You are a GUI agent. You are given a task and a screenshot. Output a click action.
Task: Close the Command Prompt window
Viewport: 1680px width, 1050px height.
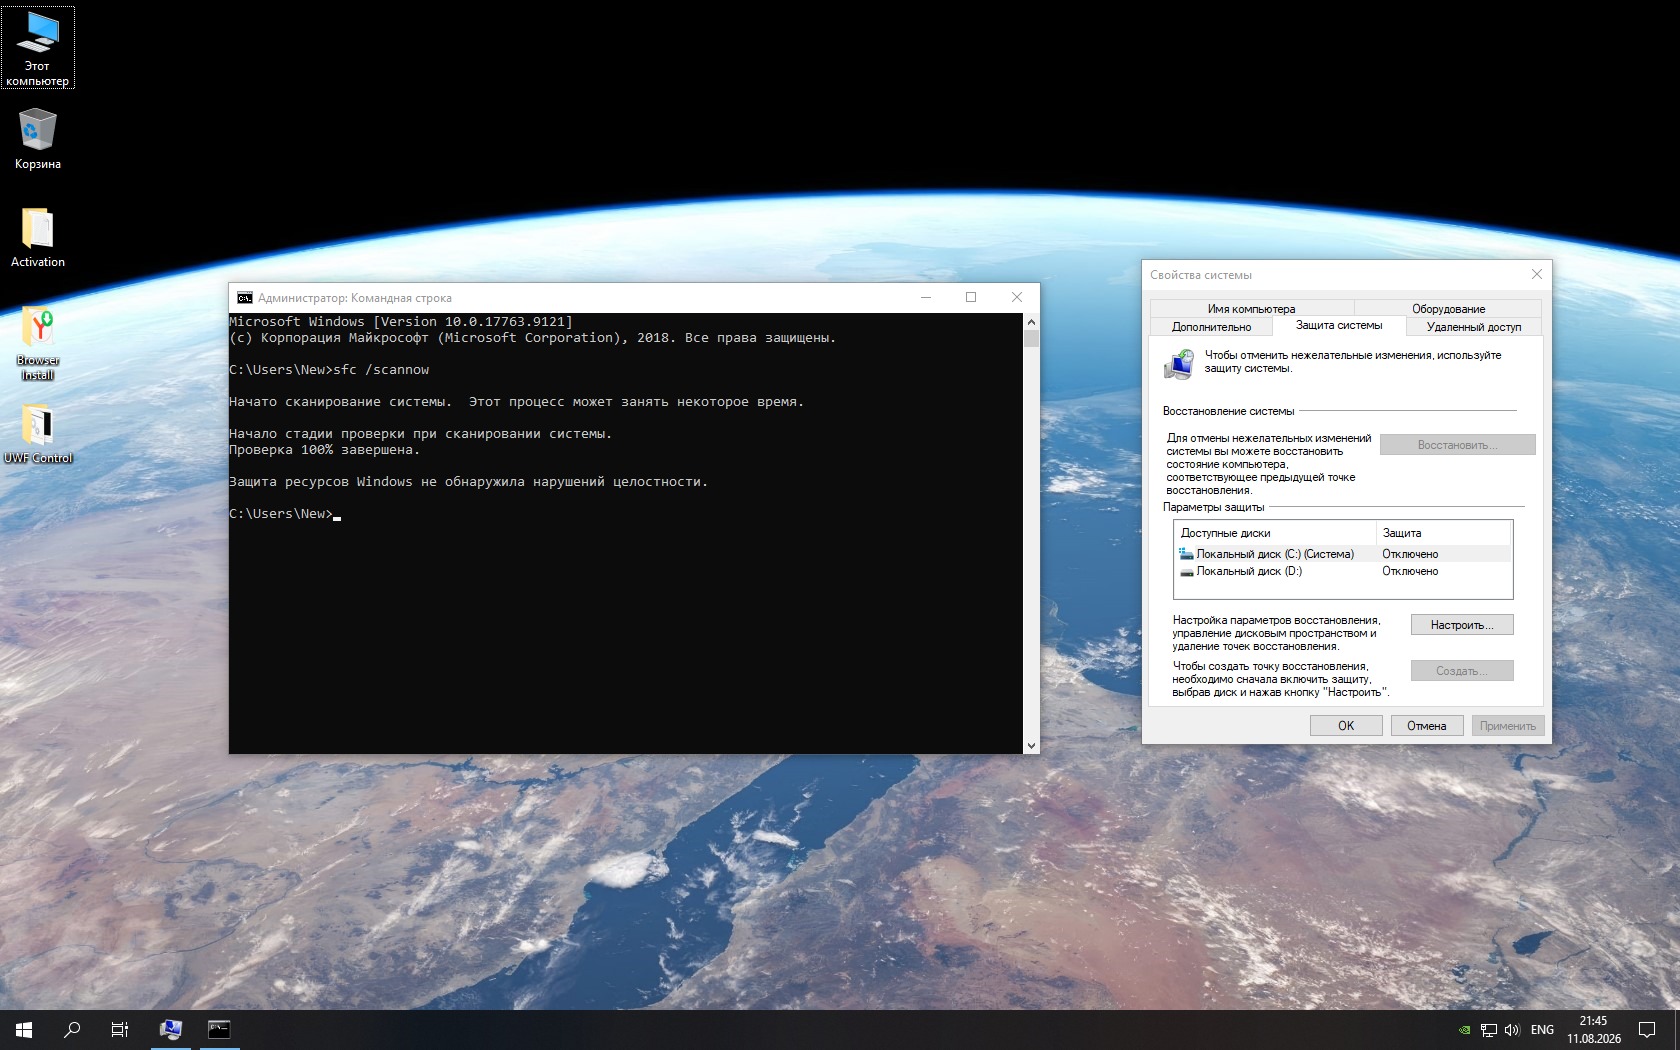(1017, 297)
